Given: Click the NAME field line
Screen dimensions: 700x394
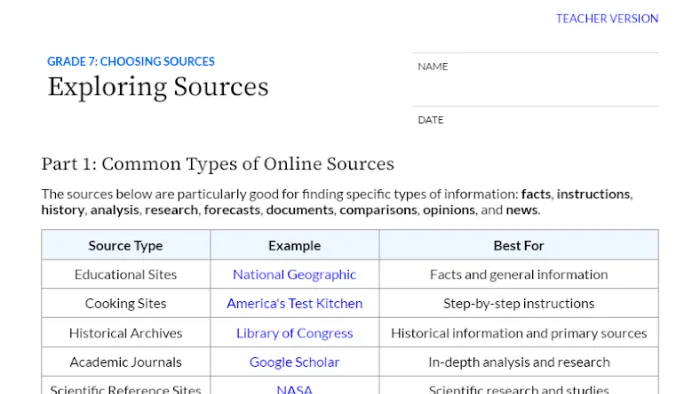Looking at the screenshot, I should tap(535, 79).
